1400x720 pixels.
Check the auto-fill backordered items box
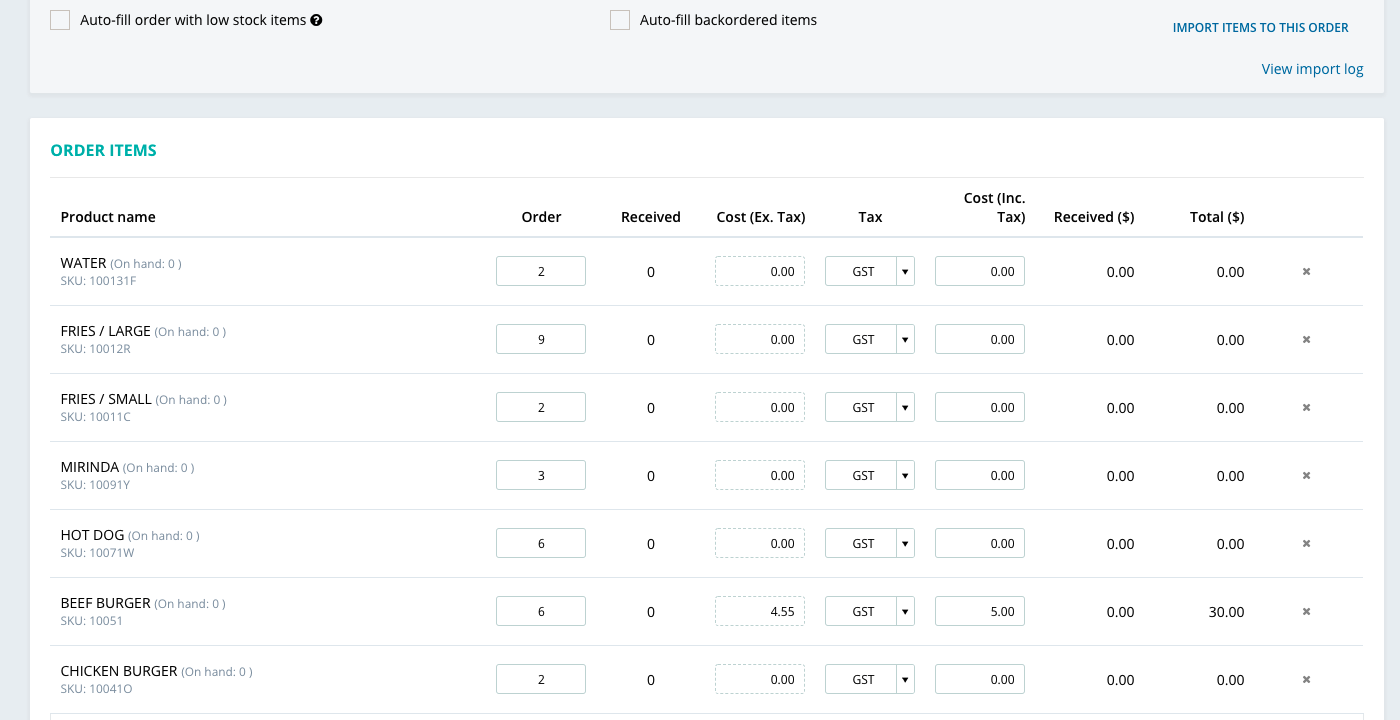point(620,20)
